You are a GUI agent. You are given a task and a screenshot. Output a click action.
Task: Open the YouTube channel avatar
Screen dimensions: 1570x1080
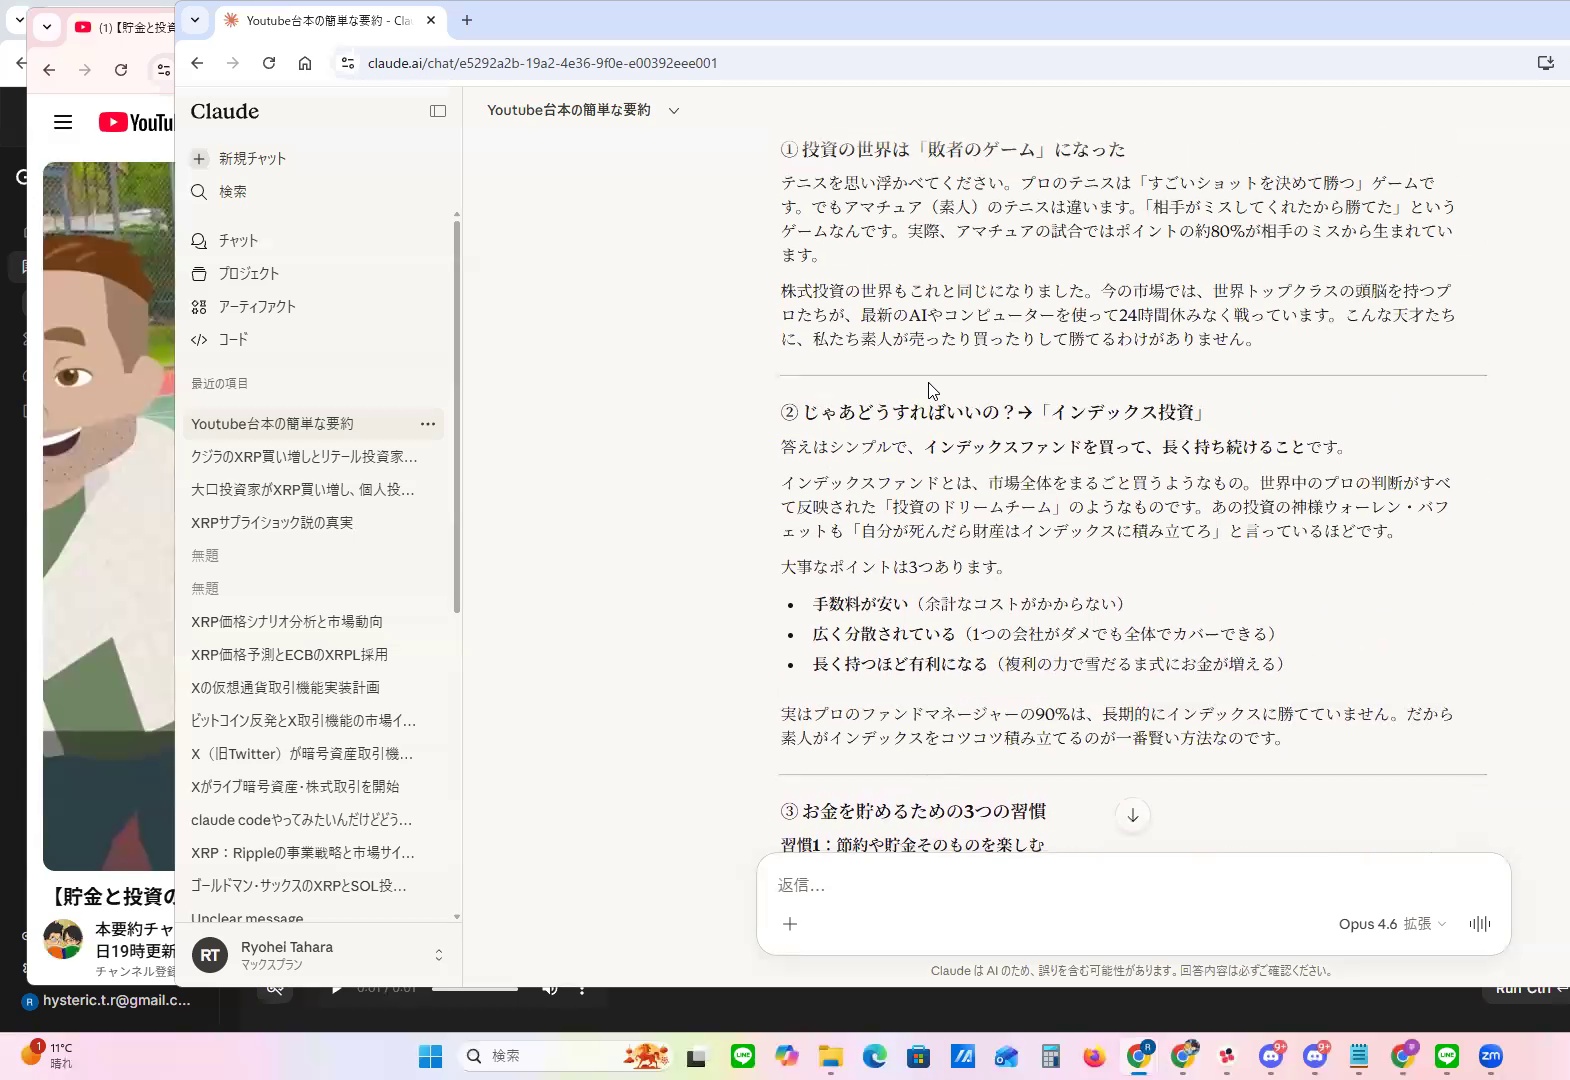(63, 939)
